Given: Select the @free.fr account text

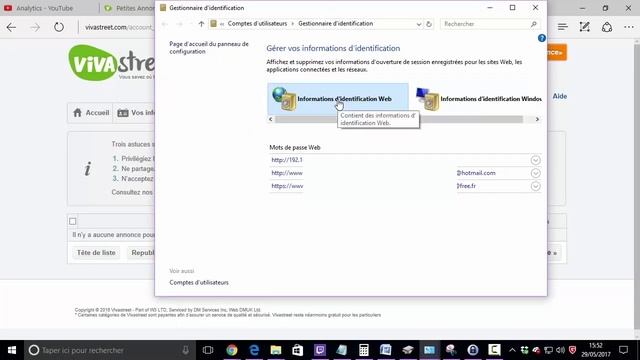Looking at the screenshot, I should point(466,186).
